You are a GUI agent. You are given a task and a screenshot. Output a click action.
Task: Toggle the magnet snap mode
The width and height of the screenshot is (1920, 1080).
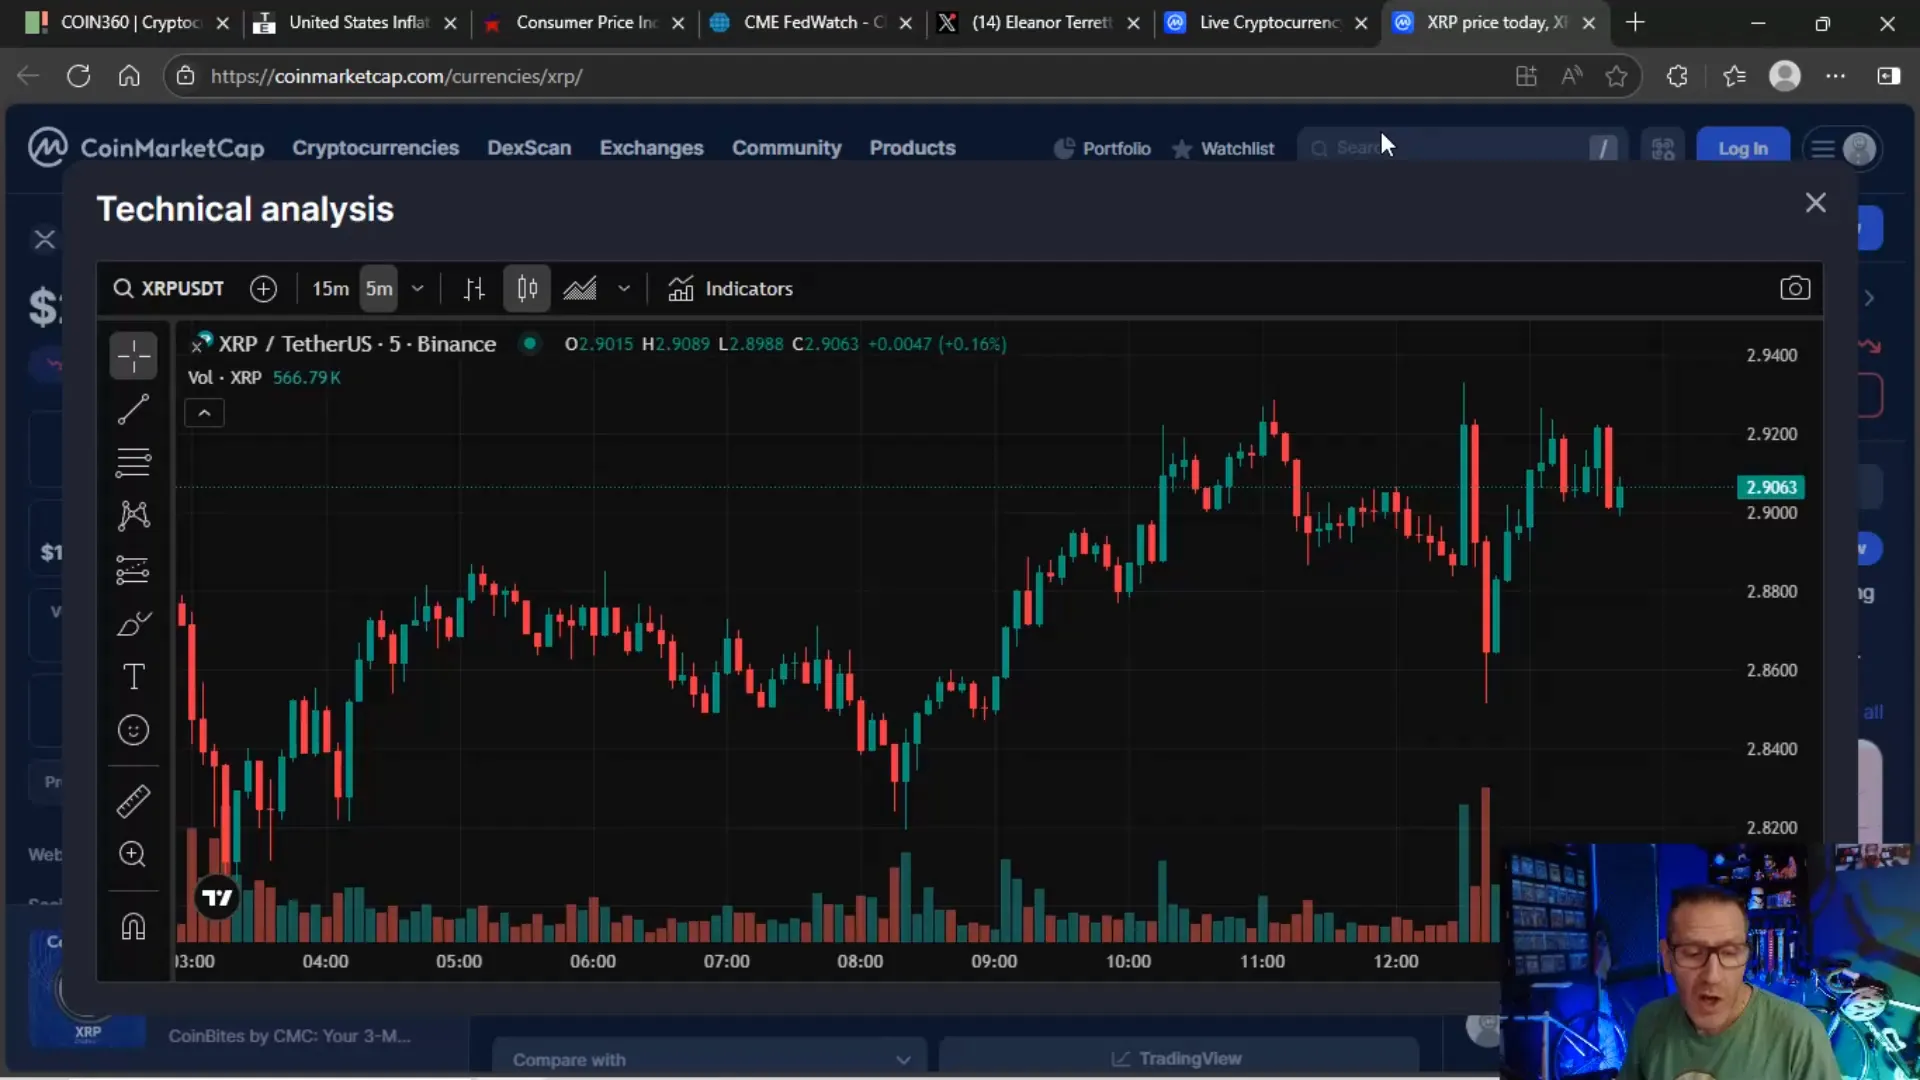(x=133, y=926)
